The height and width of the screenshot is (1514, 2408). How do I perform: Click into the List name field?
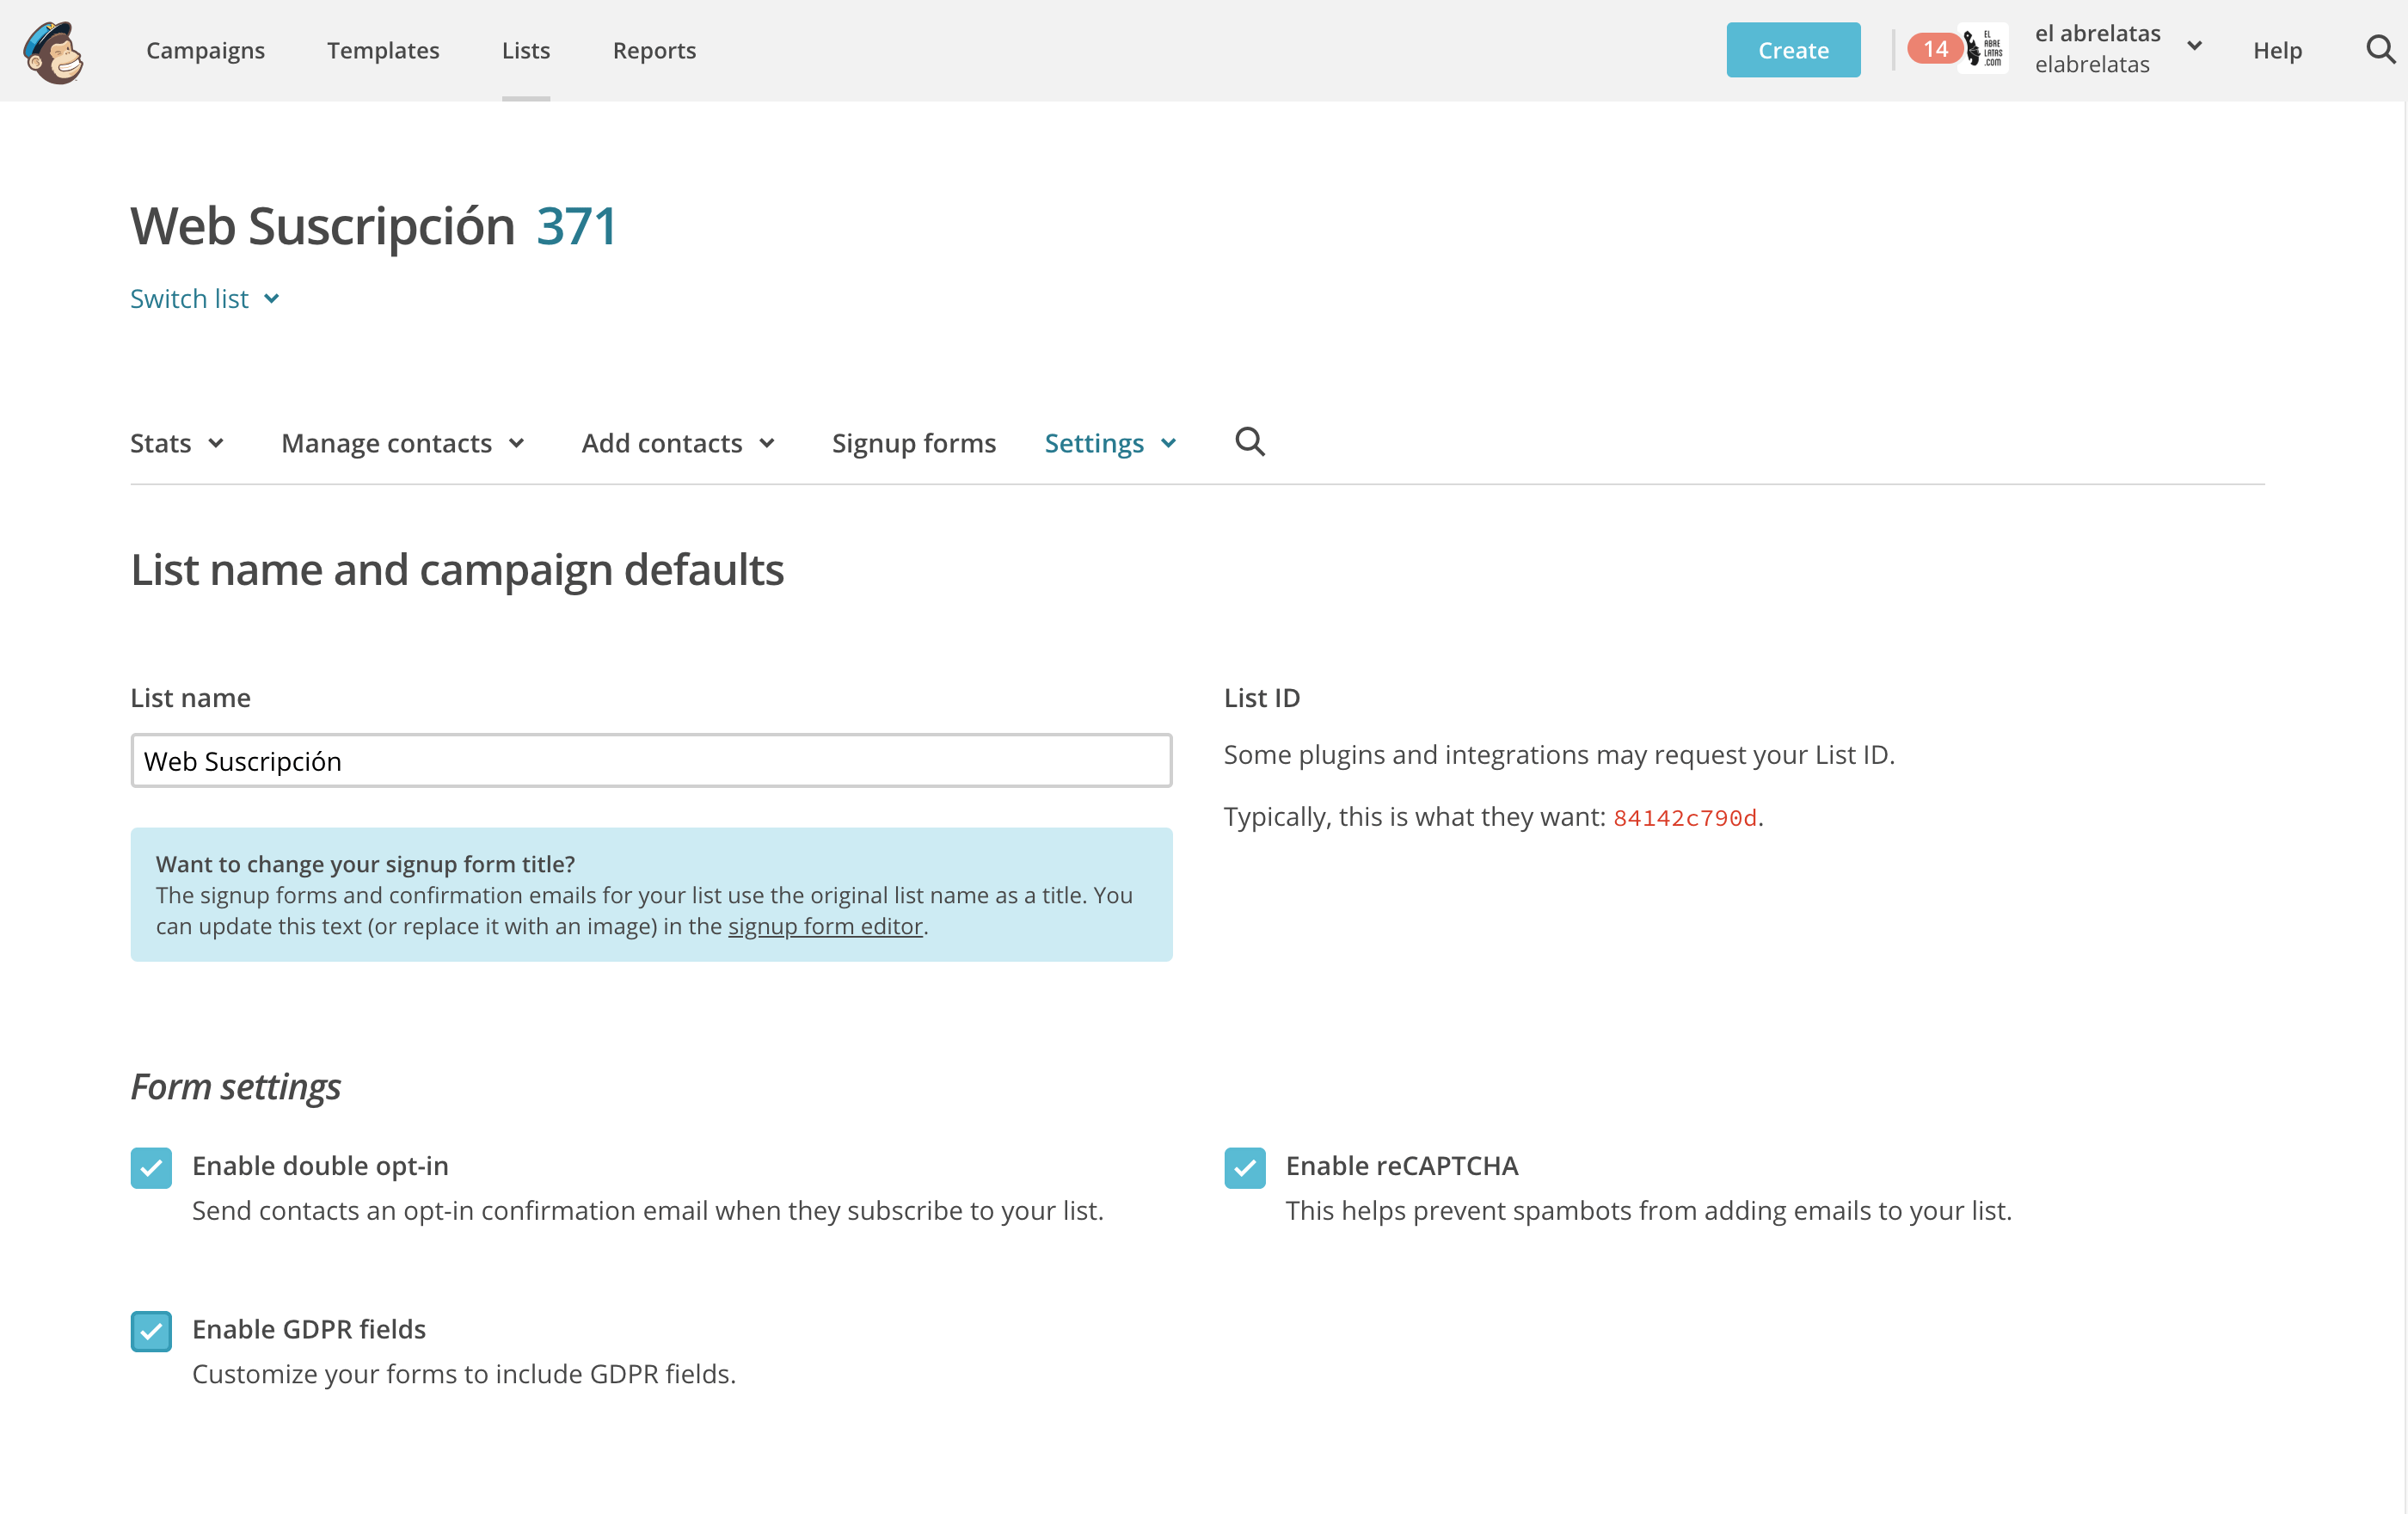tap(650, 761)
